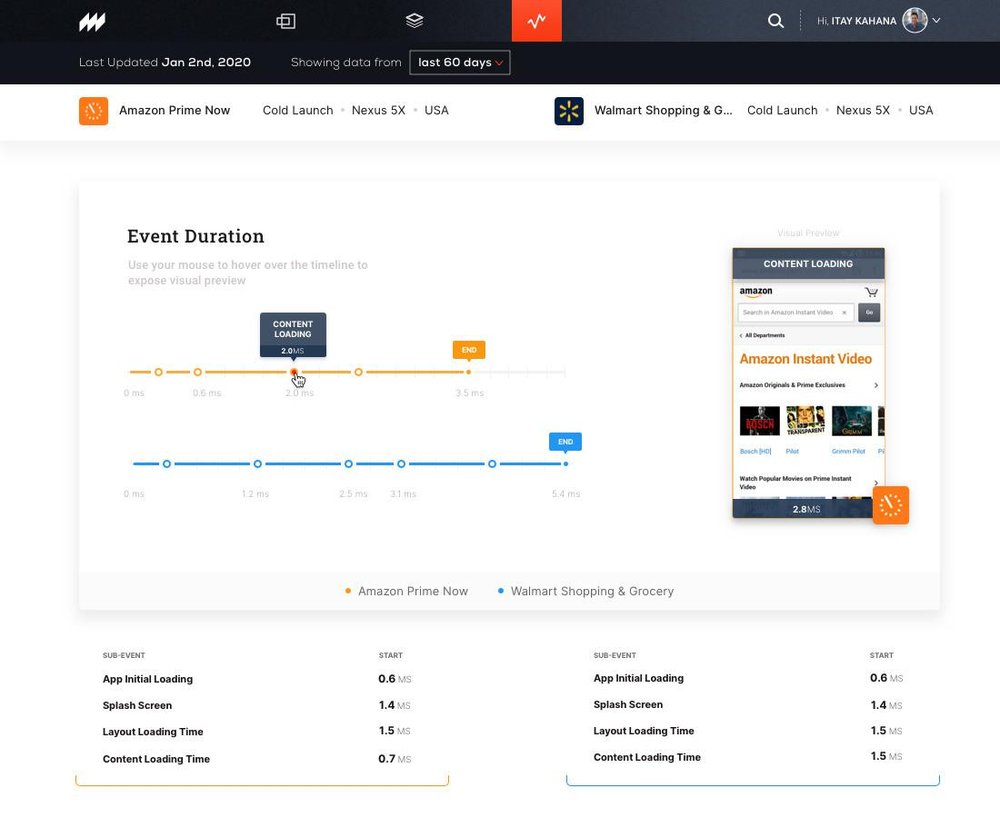The image size is (1000, 836).
Task: Click the blue timeline marker at 2.5 ms
Action: click(x=348, y=464)
